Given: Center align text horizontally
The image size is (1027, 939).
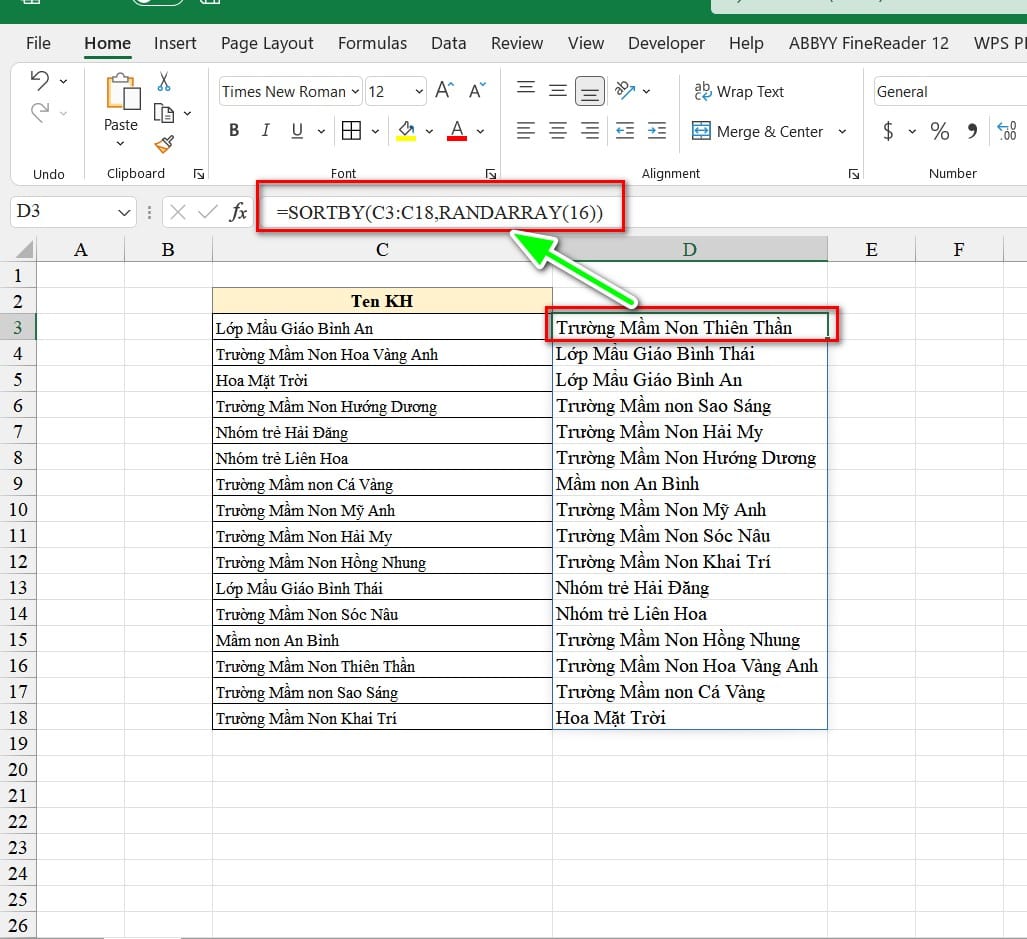Looking at the screenshot, I should click(558, 131).
